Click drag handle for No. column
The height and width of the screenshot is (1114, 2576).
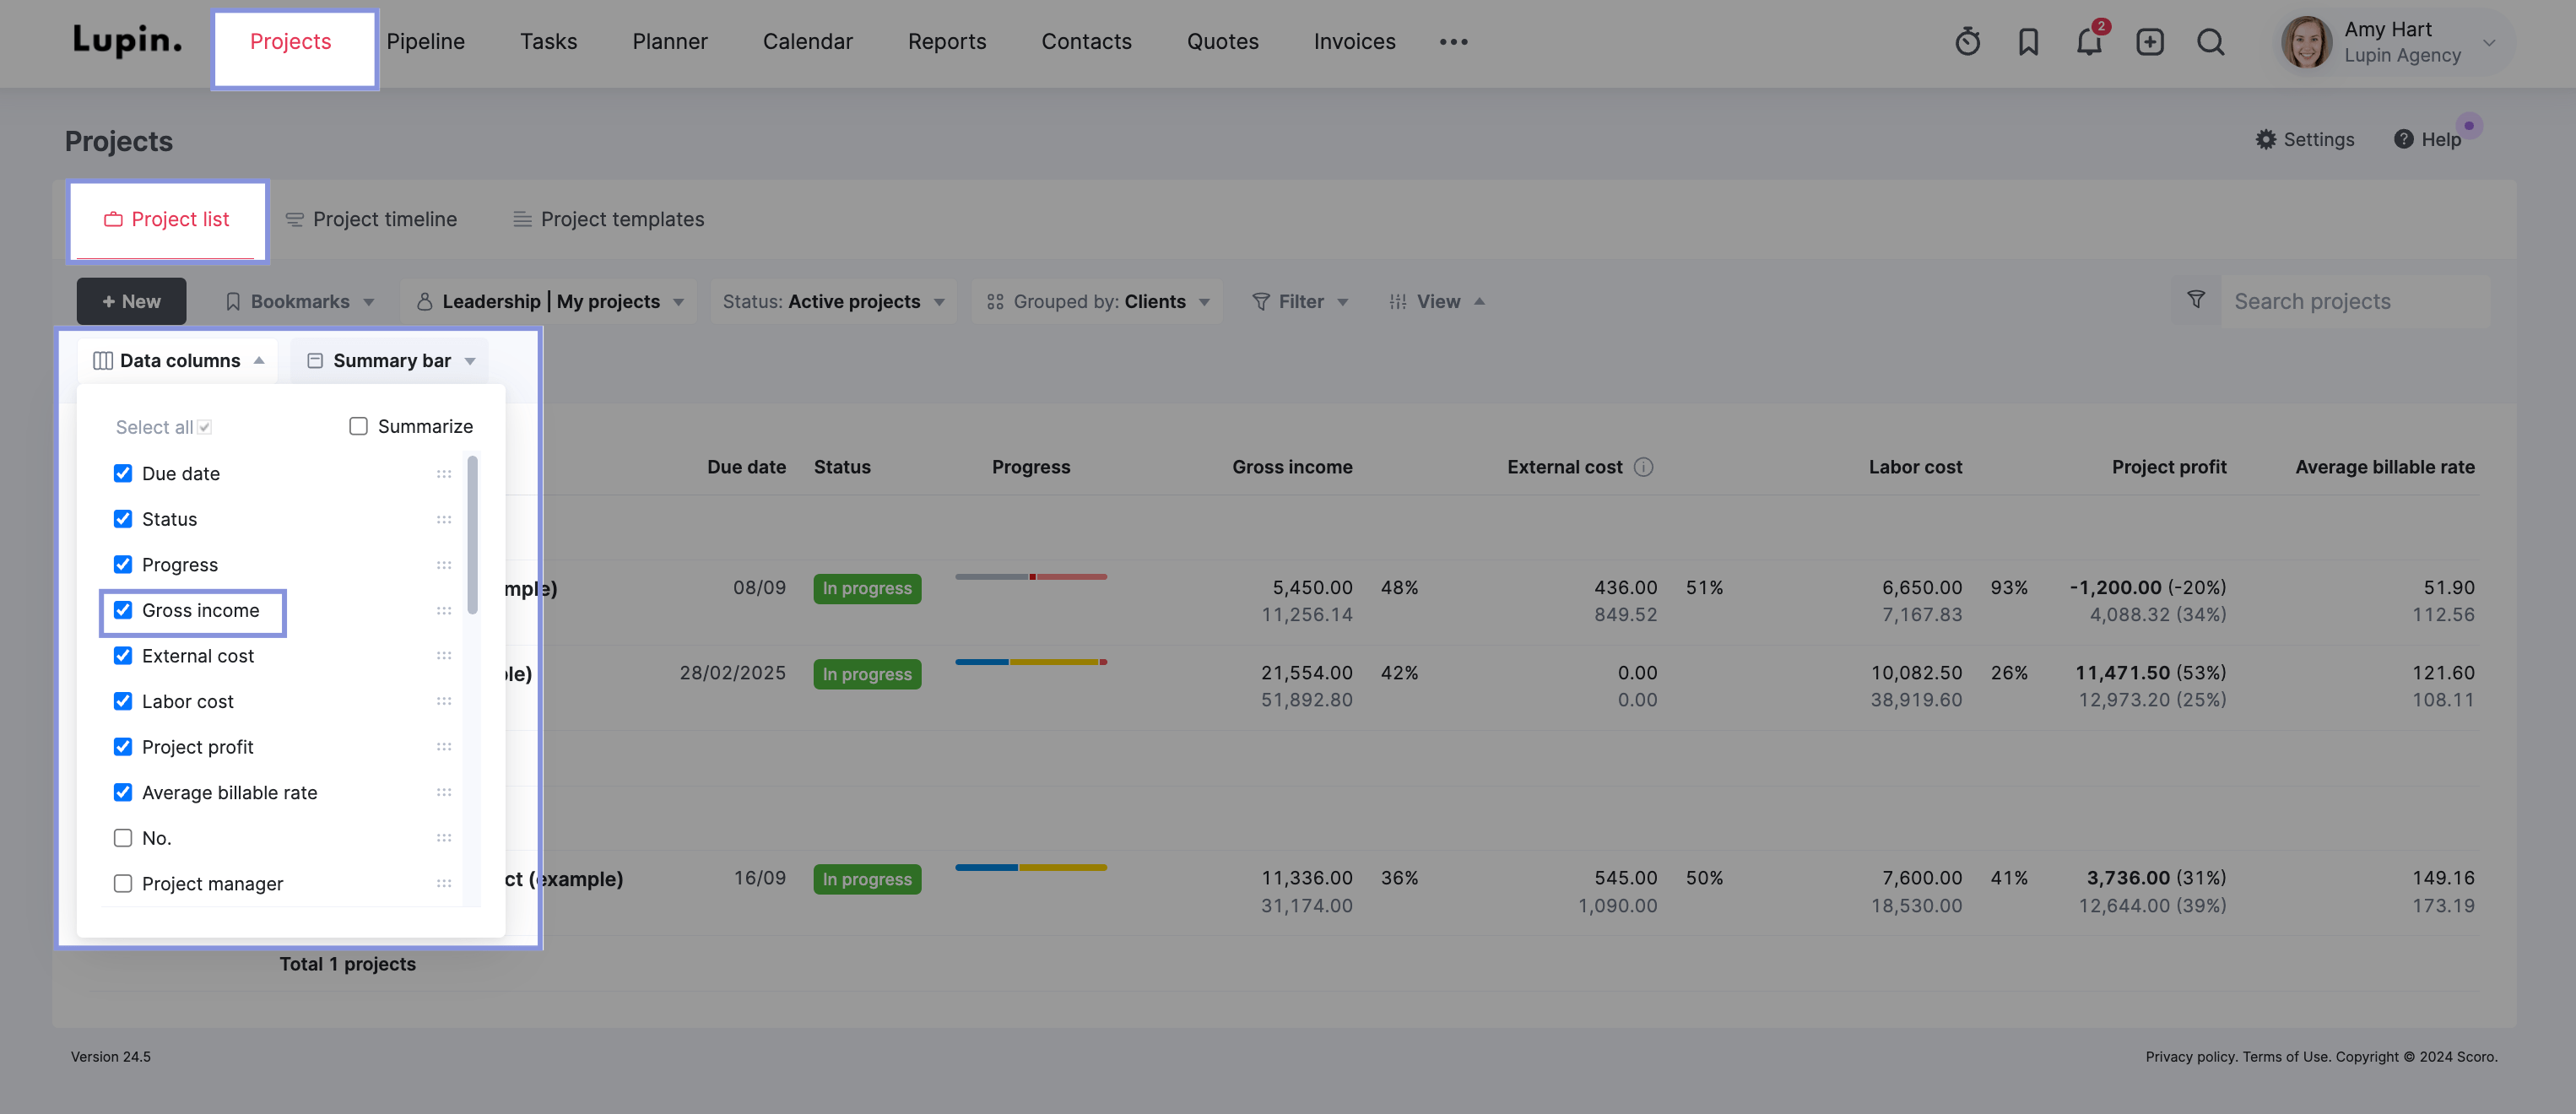444,838
